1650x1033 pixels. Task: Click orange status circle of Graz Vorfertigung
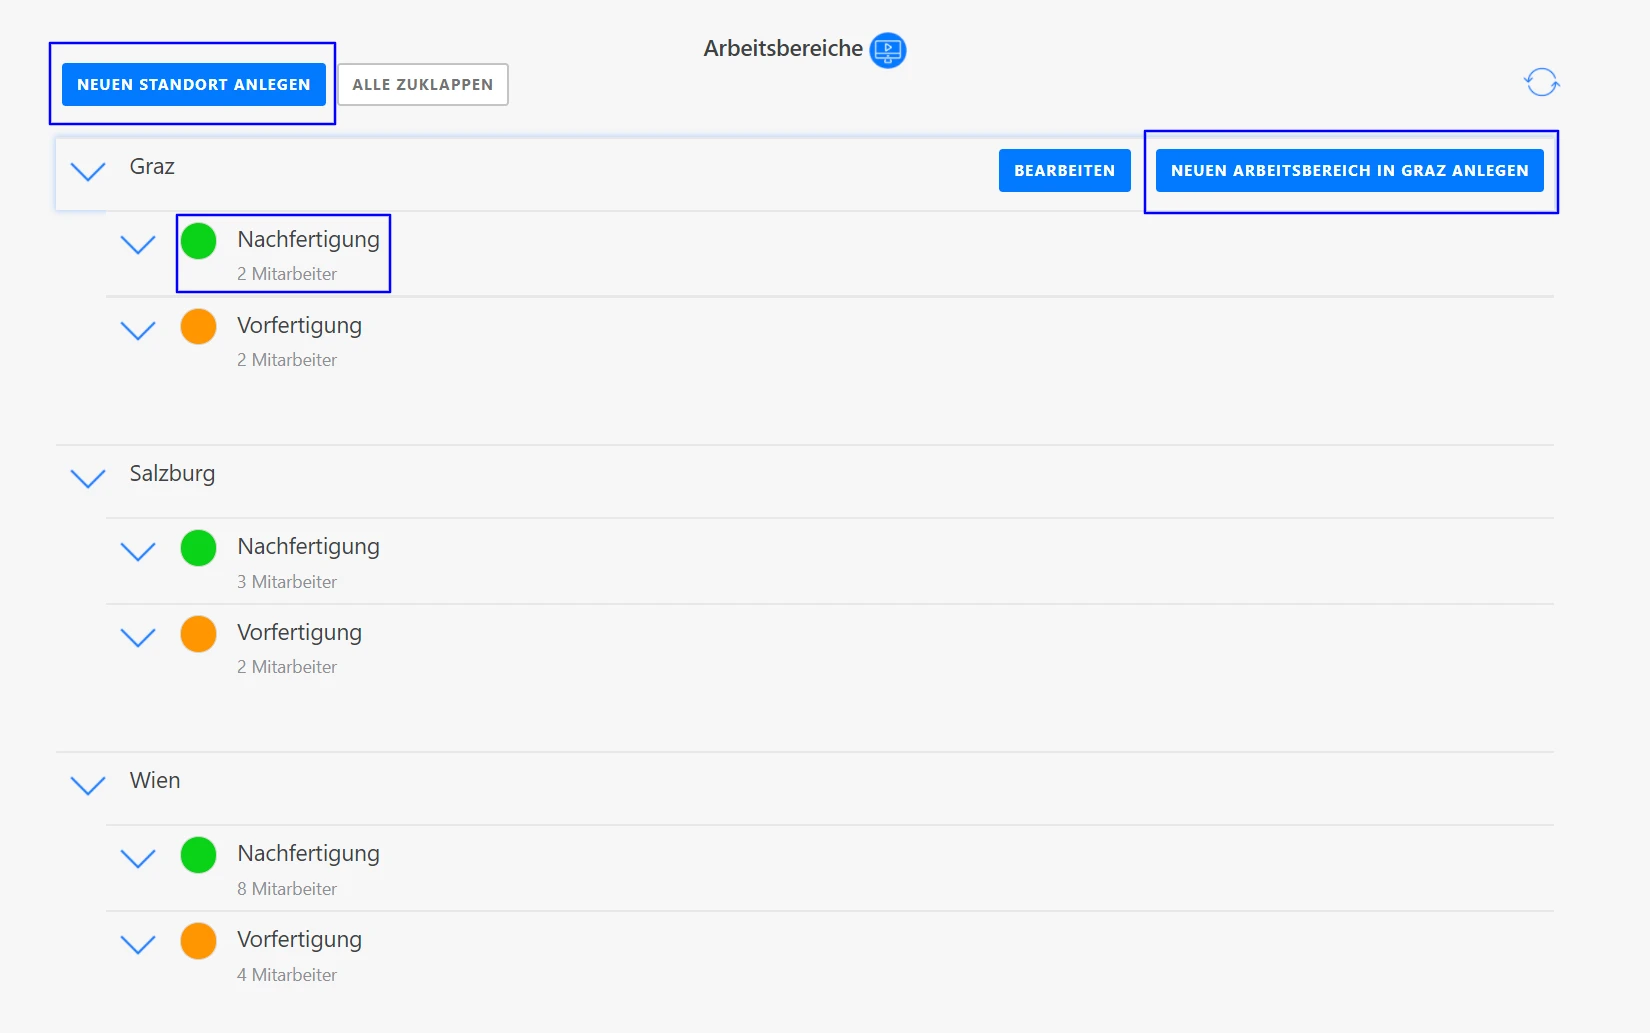[x=198, y=327]
